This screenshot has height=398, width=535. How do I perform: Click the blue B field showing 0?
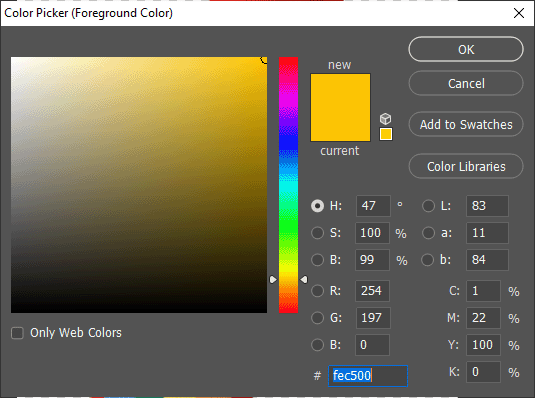coord(373,345)
